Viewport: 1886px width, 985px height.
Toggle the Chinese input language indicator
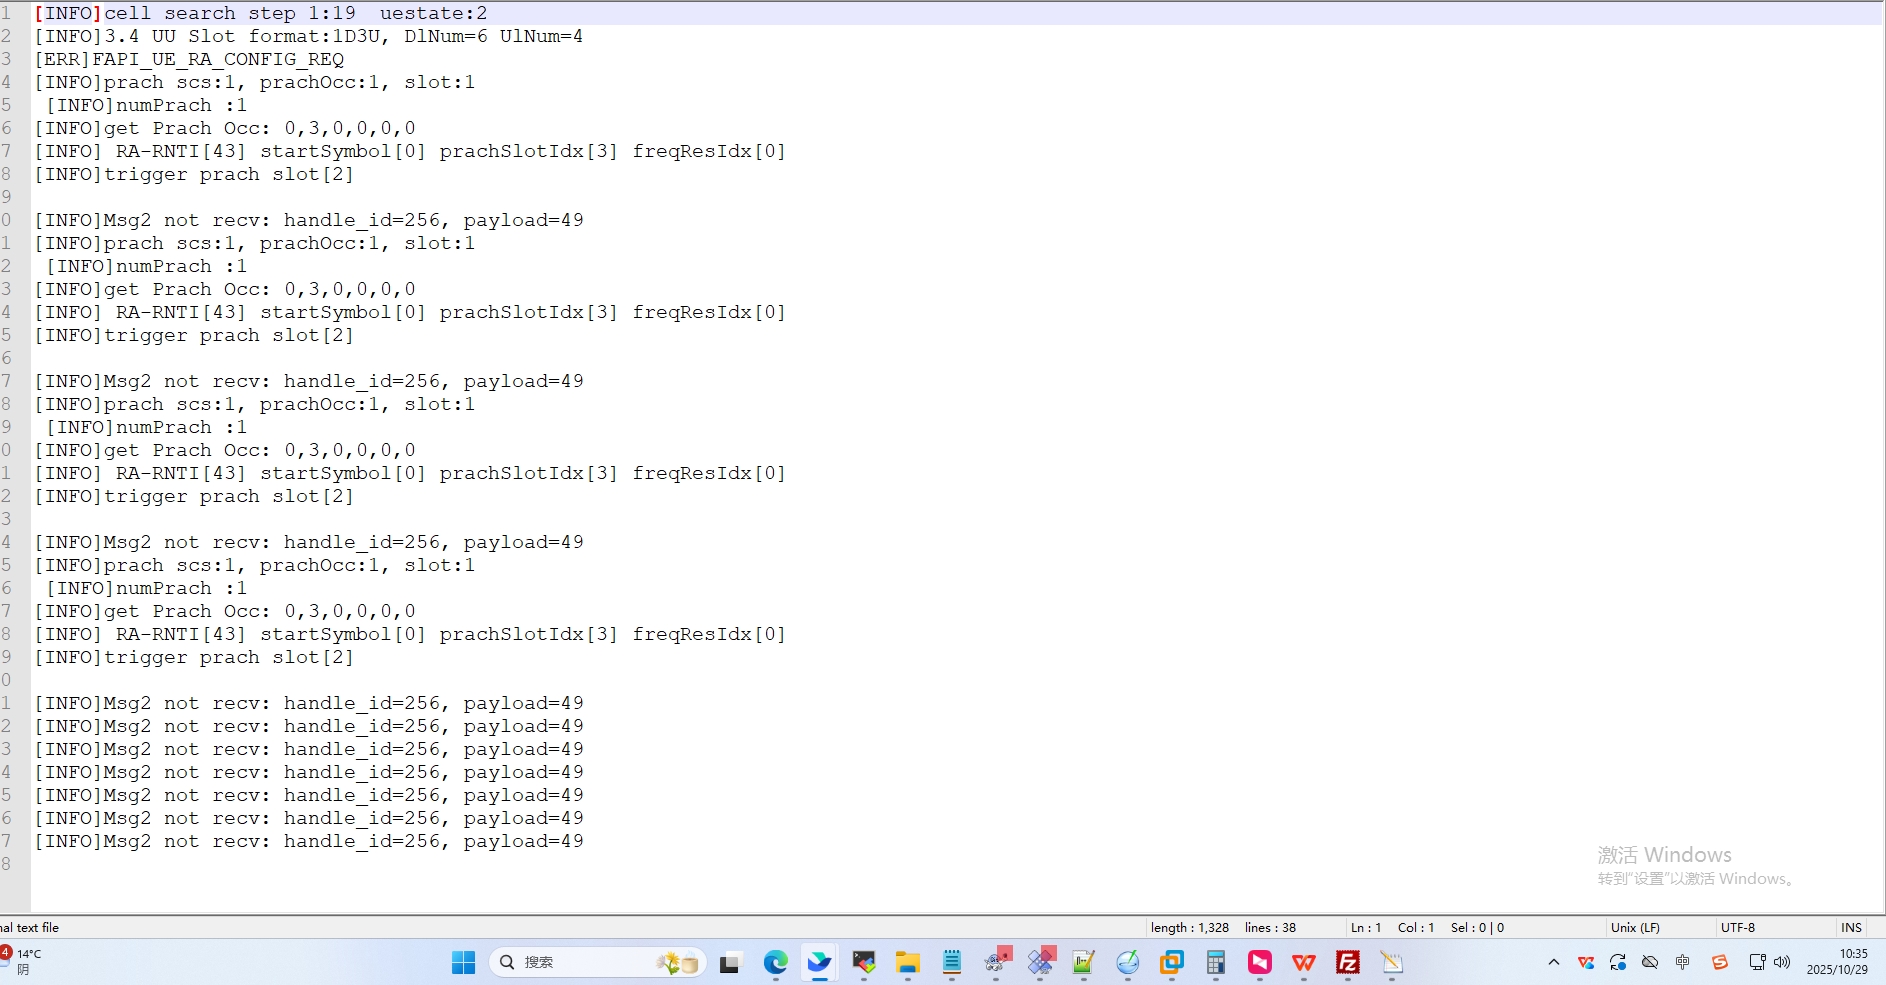1683,962
